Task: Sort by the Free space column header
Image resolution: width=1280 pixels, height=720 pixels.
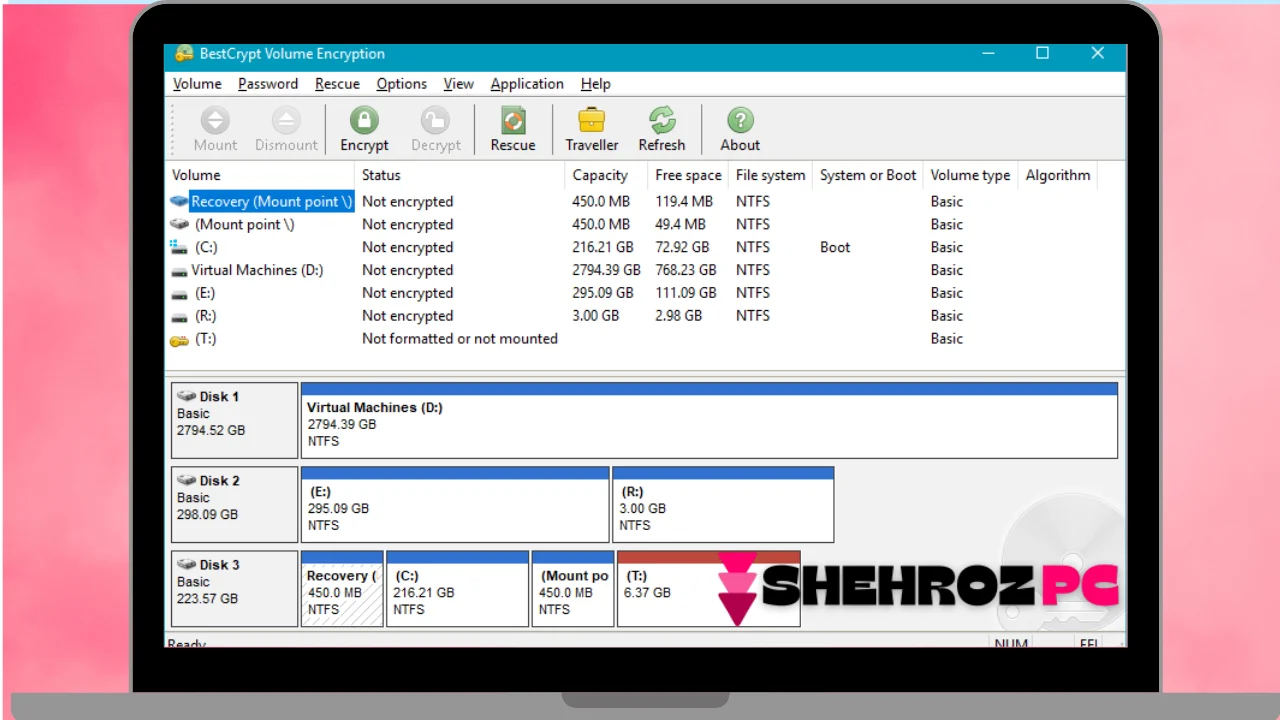Action: coord(689,175)
